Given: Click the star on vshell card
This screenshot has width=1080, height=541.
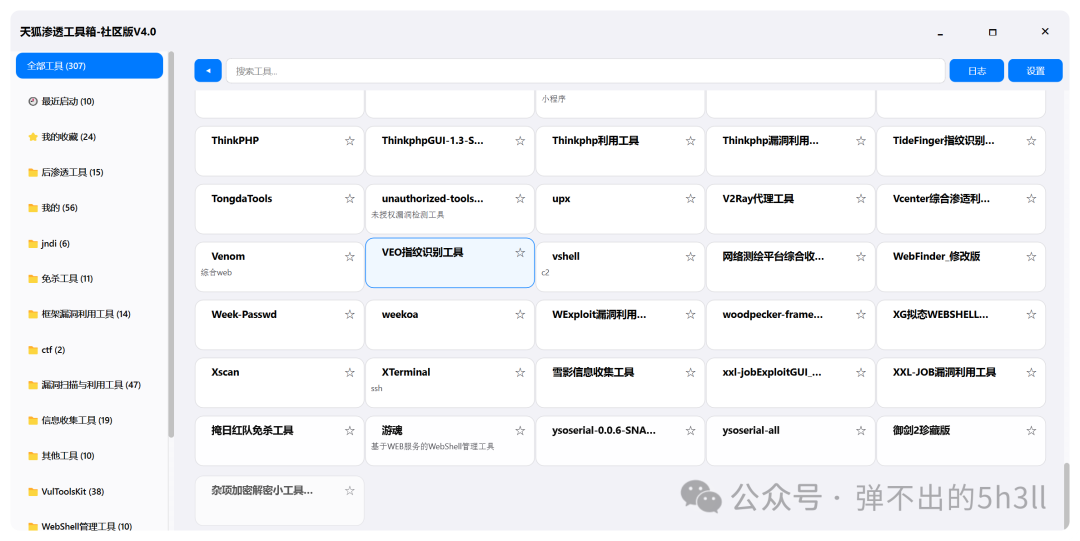Looking at the screenshot, I should pyautogui.click(x=690, y=257).
